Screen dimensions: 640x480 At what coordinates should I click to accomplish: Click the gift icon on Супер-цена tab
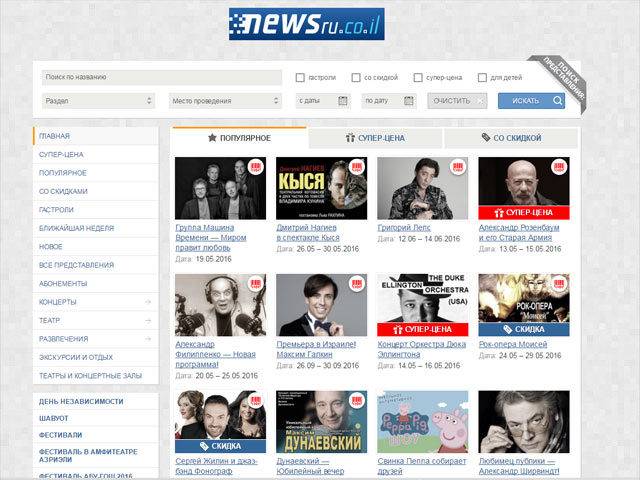coord(350,138)
